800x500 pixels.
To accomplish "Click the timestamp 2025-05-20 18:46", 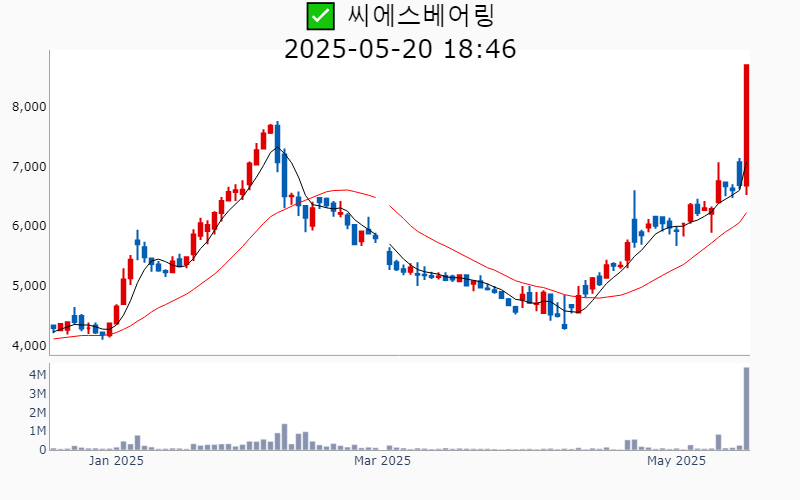I will (x=400, y=49).
